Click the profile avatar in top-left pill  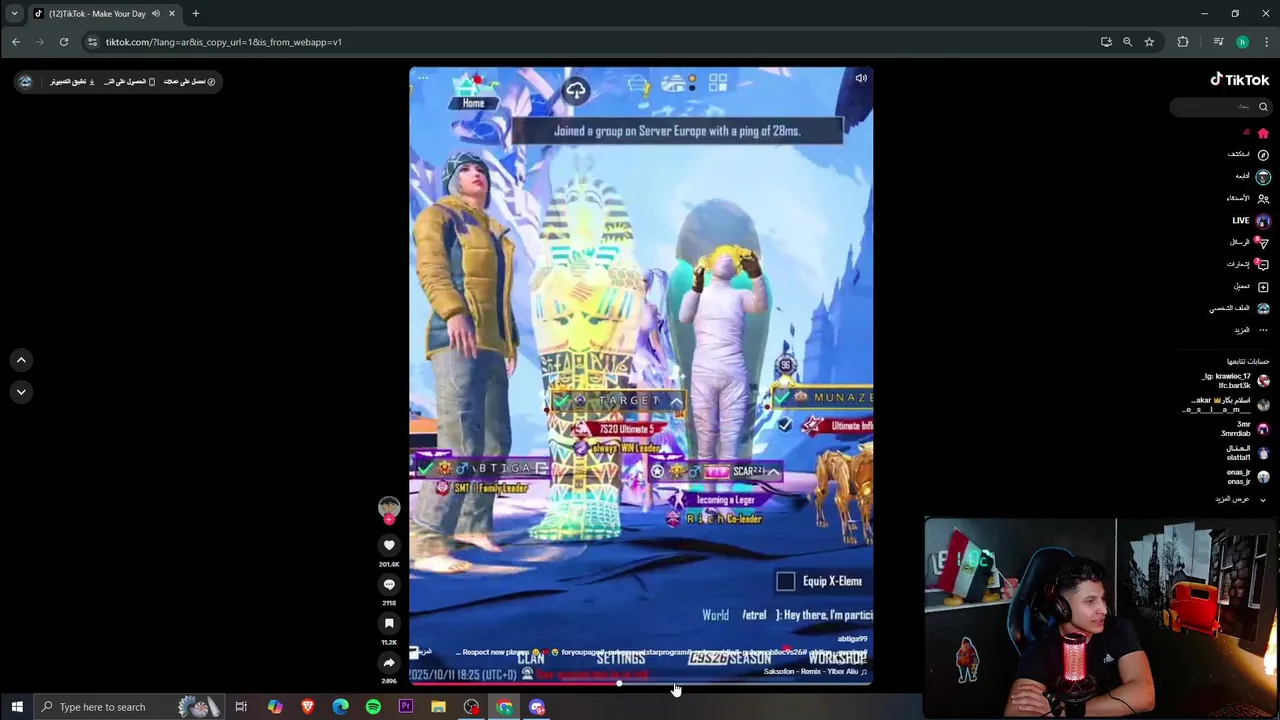click(x=25, y=82)
